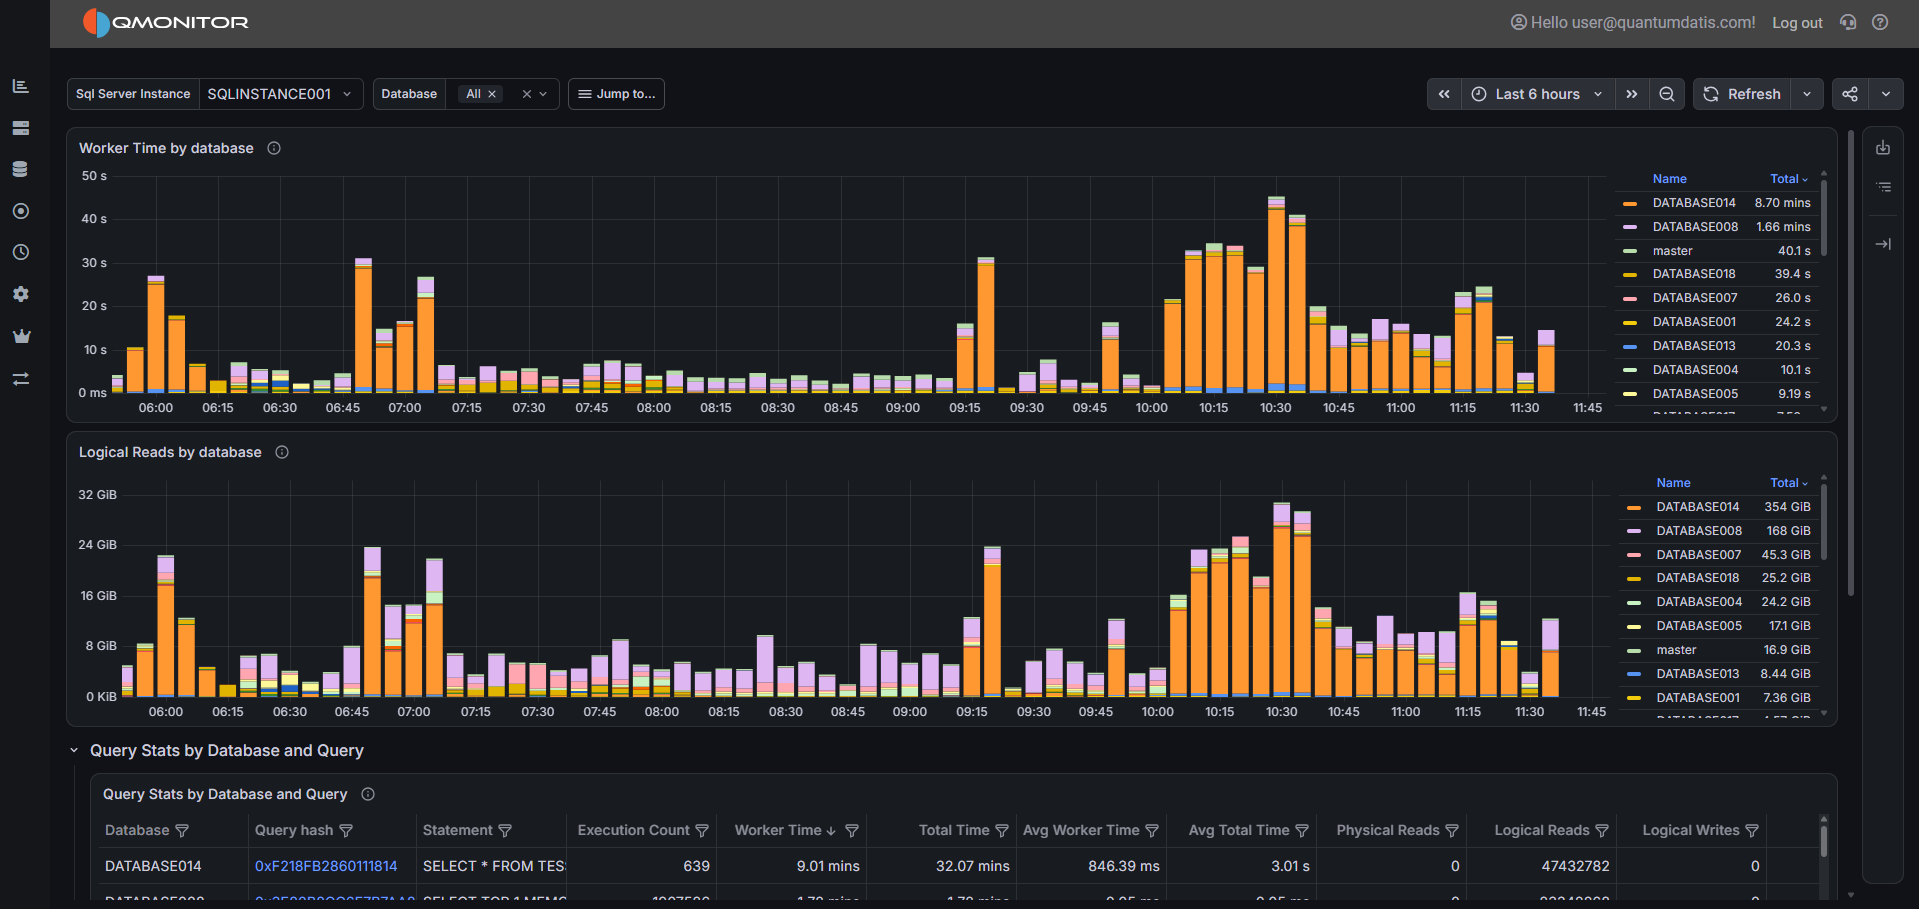Image resolution: width=1919 pixels, height=909 pixels.
Task: Shift time range forward with double-right arrows
Action: pyautogui.click(x=1632, y=94)
